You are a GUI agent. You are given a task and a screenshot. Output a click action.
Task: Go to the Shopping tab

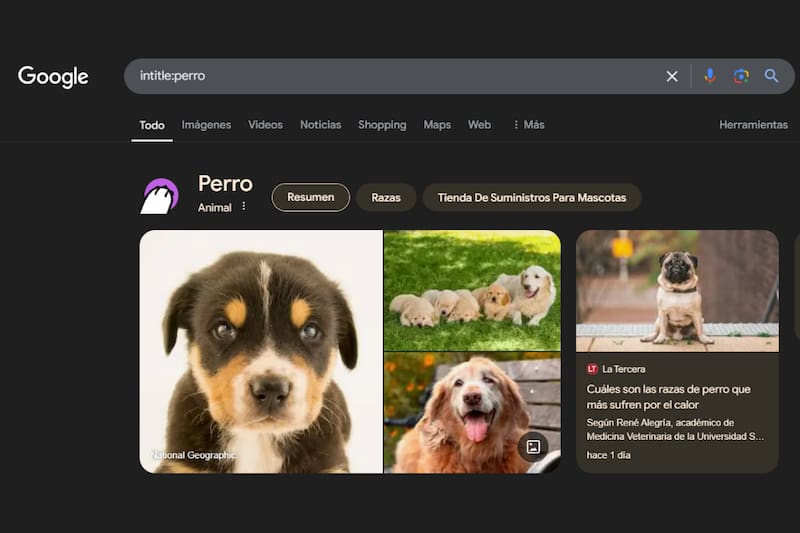pos(382,125)
